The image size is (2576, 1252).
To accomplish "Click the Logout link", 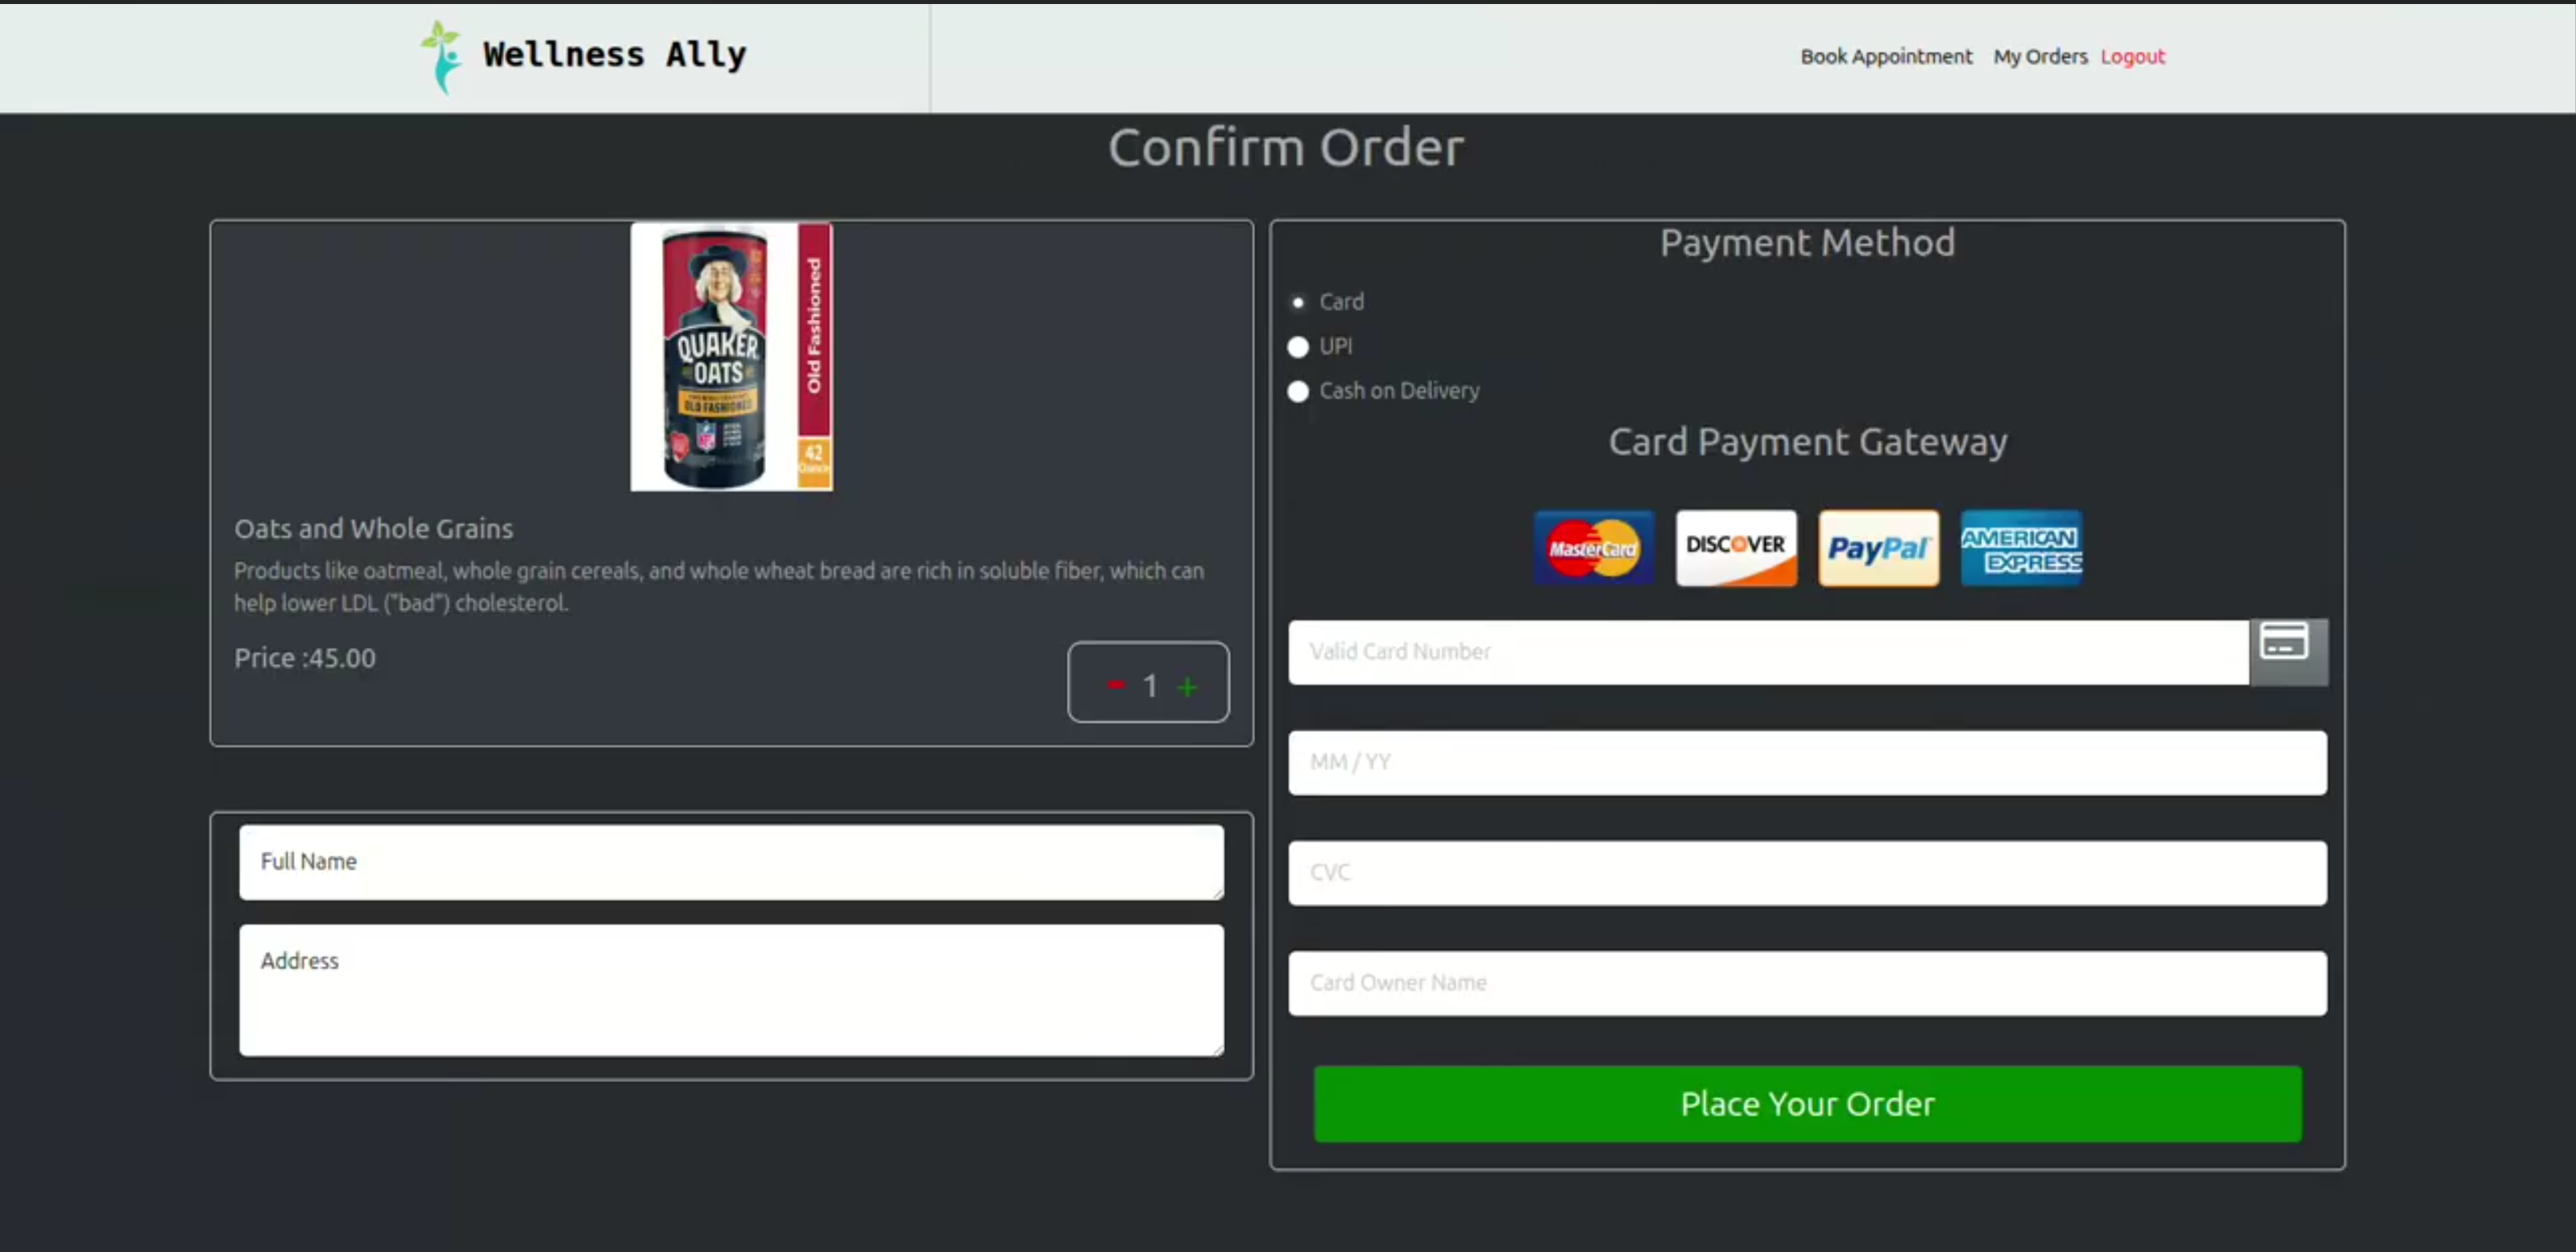I will point(2132,57).
